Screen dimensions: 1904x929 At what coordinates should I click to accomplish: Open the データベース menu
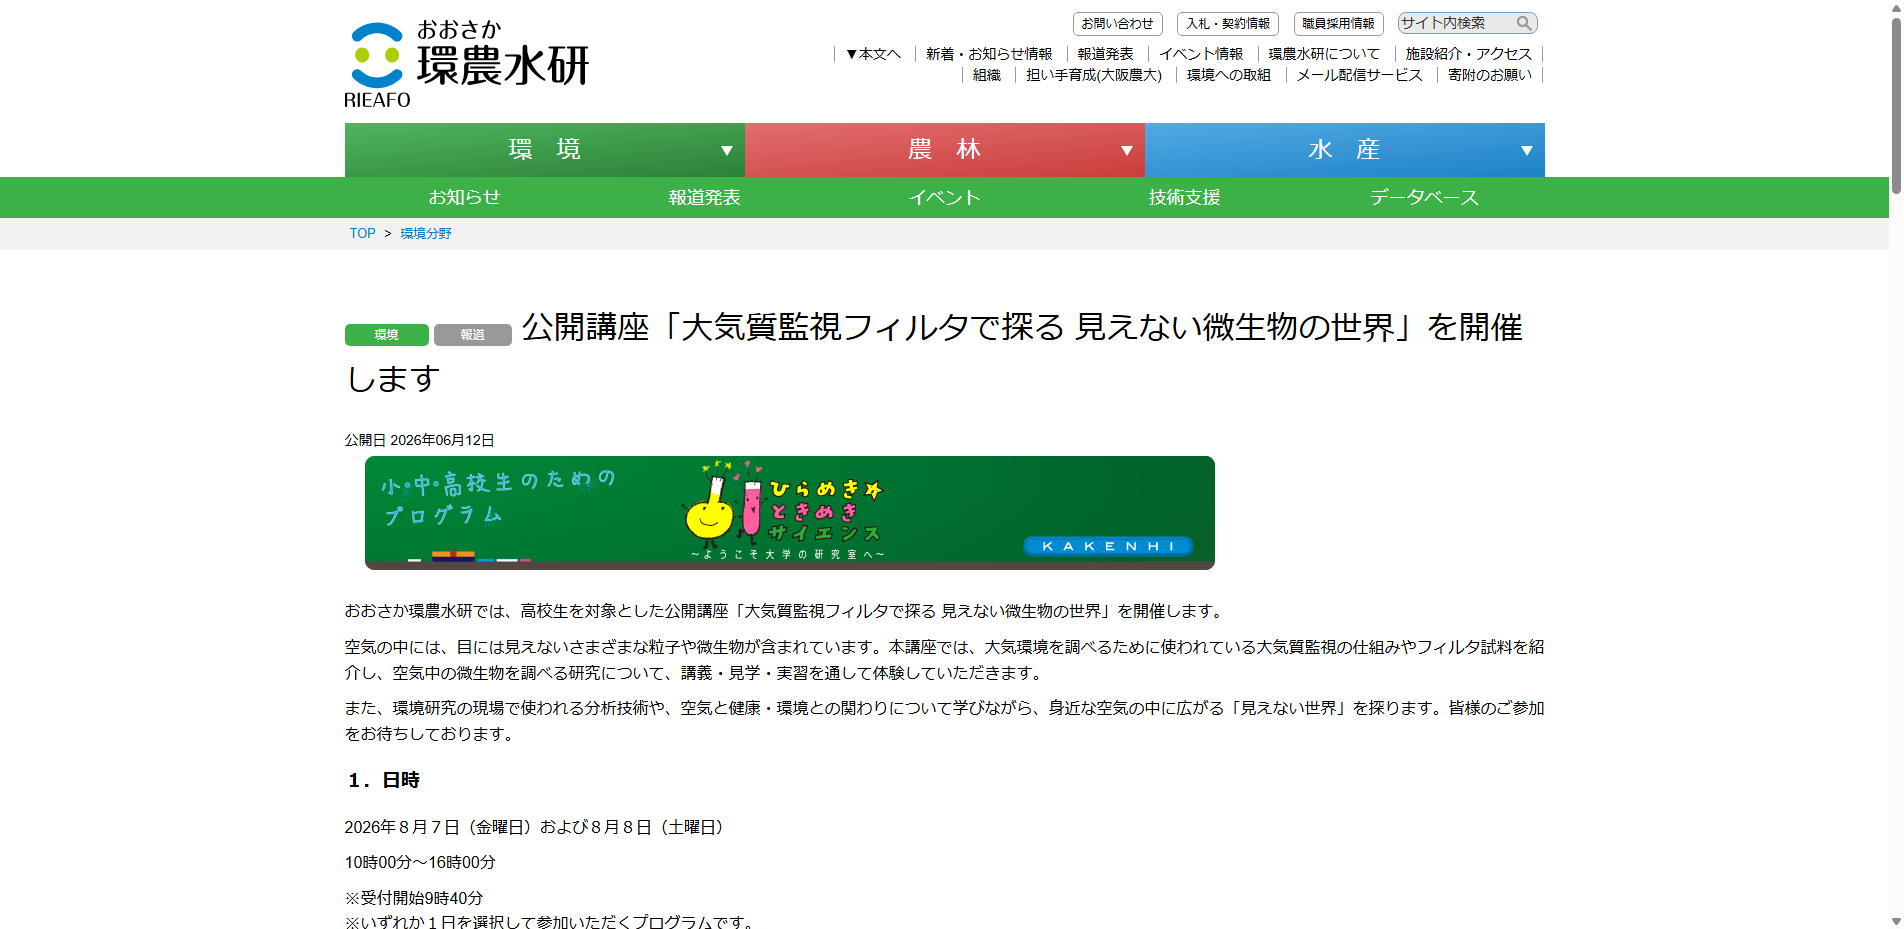tap(1425, 198)
